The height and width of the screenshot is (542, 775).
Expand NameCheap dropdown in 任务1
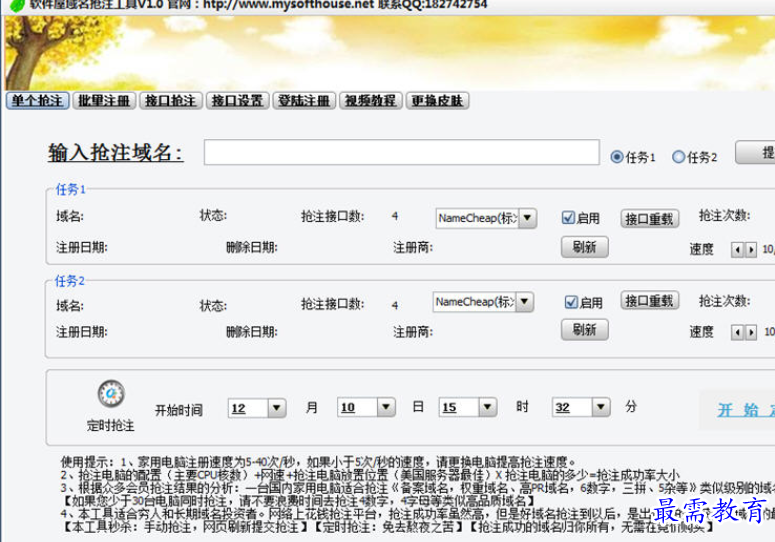pos(527,218)
